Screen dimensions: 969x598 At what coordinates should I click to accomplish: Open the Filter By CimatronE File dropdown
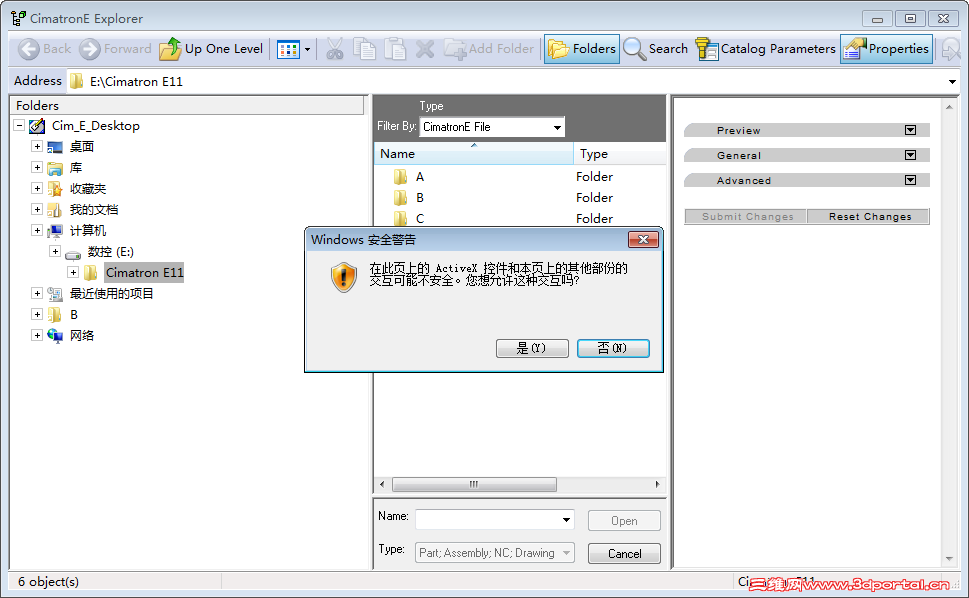coord(492,127)
